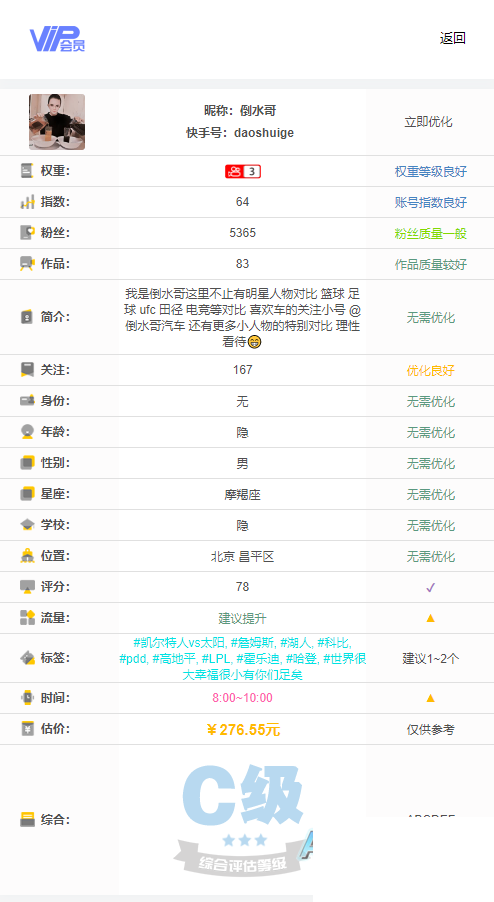Click the time (时间) watch icon

[x=27, y=698]
